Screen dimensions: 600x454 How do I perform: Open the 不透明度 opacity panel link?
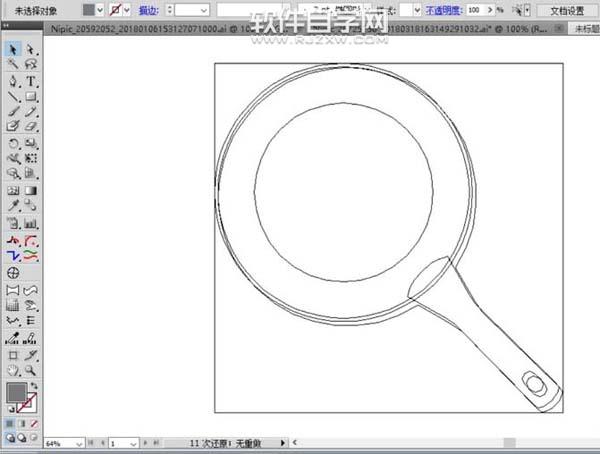click(444, 10)
